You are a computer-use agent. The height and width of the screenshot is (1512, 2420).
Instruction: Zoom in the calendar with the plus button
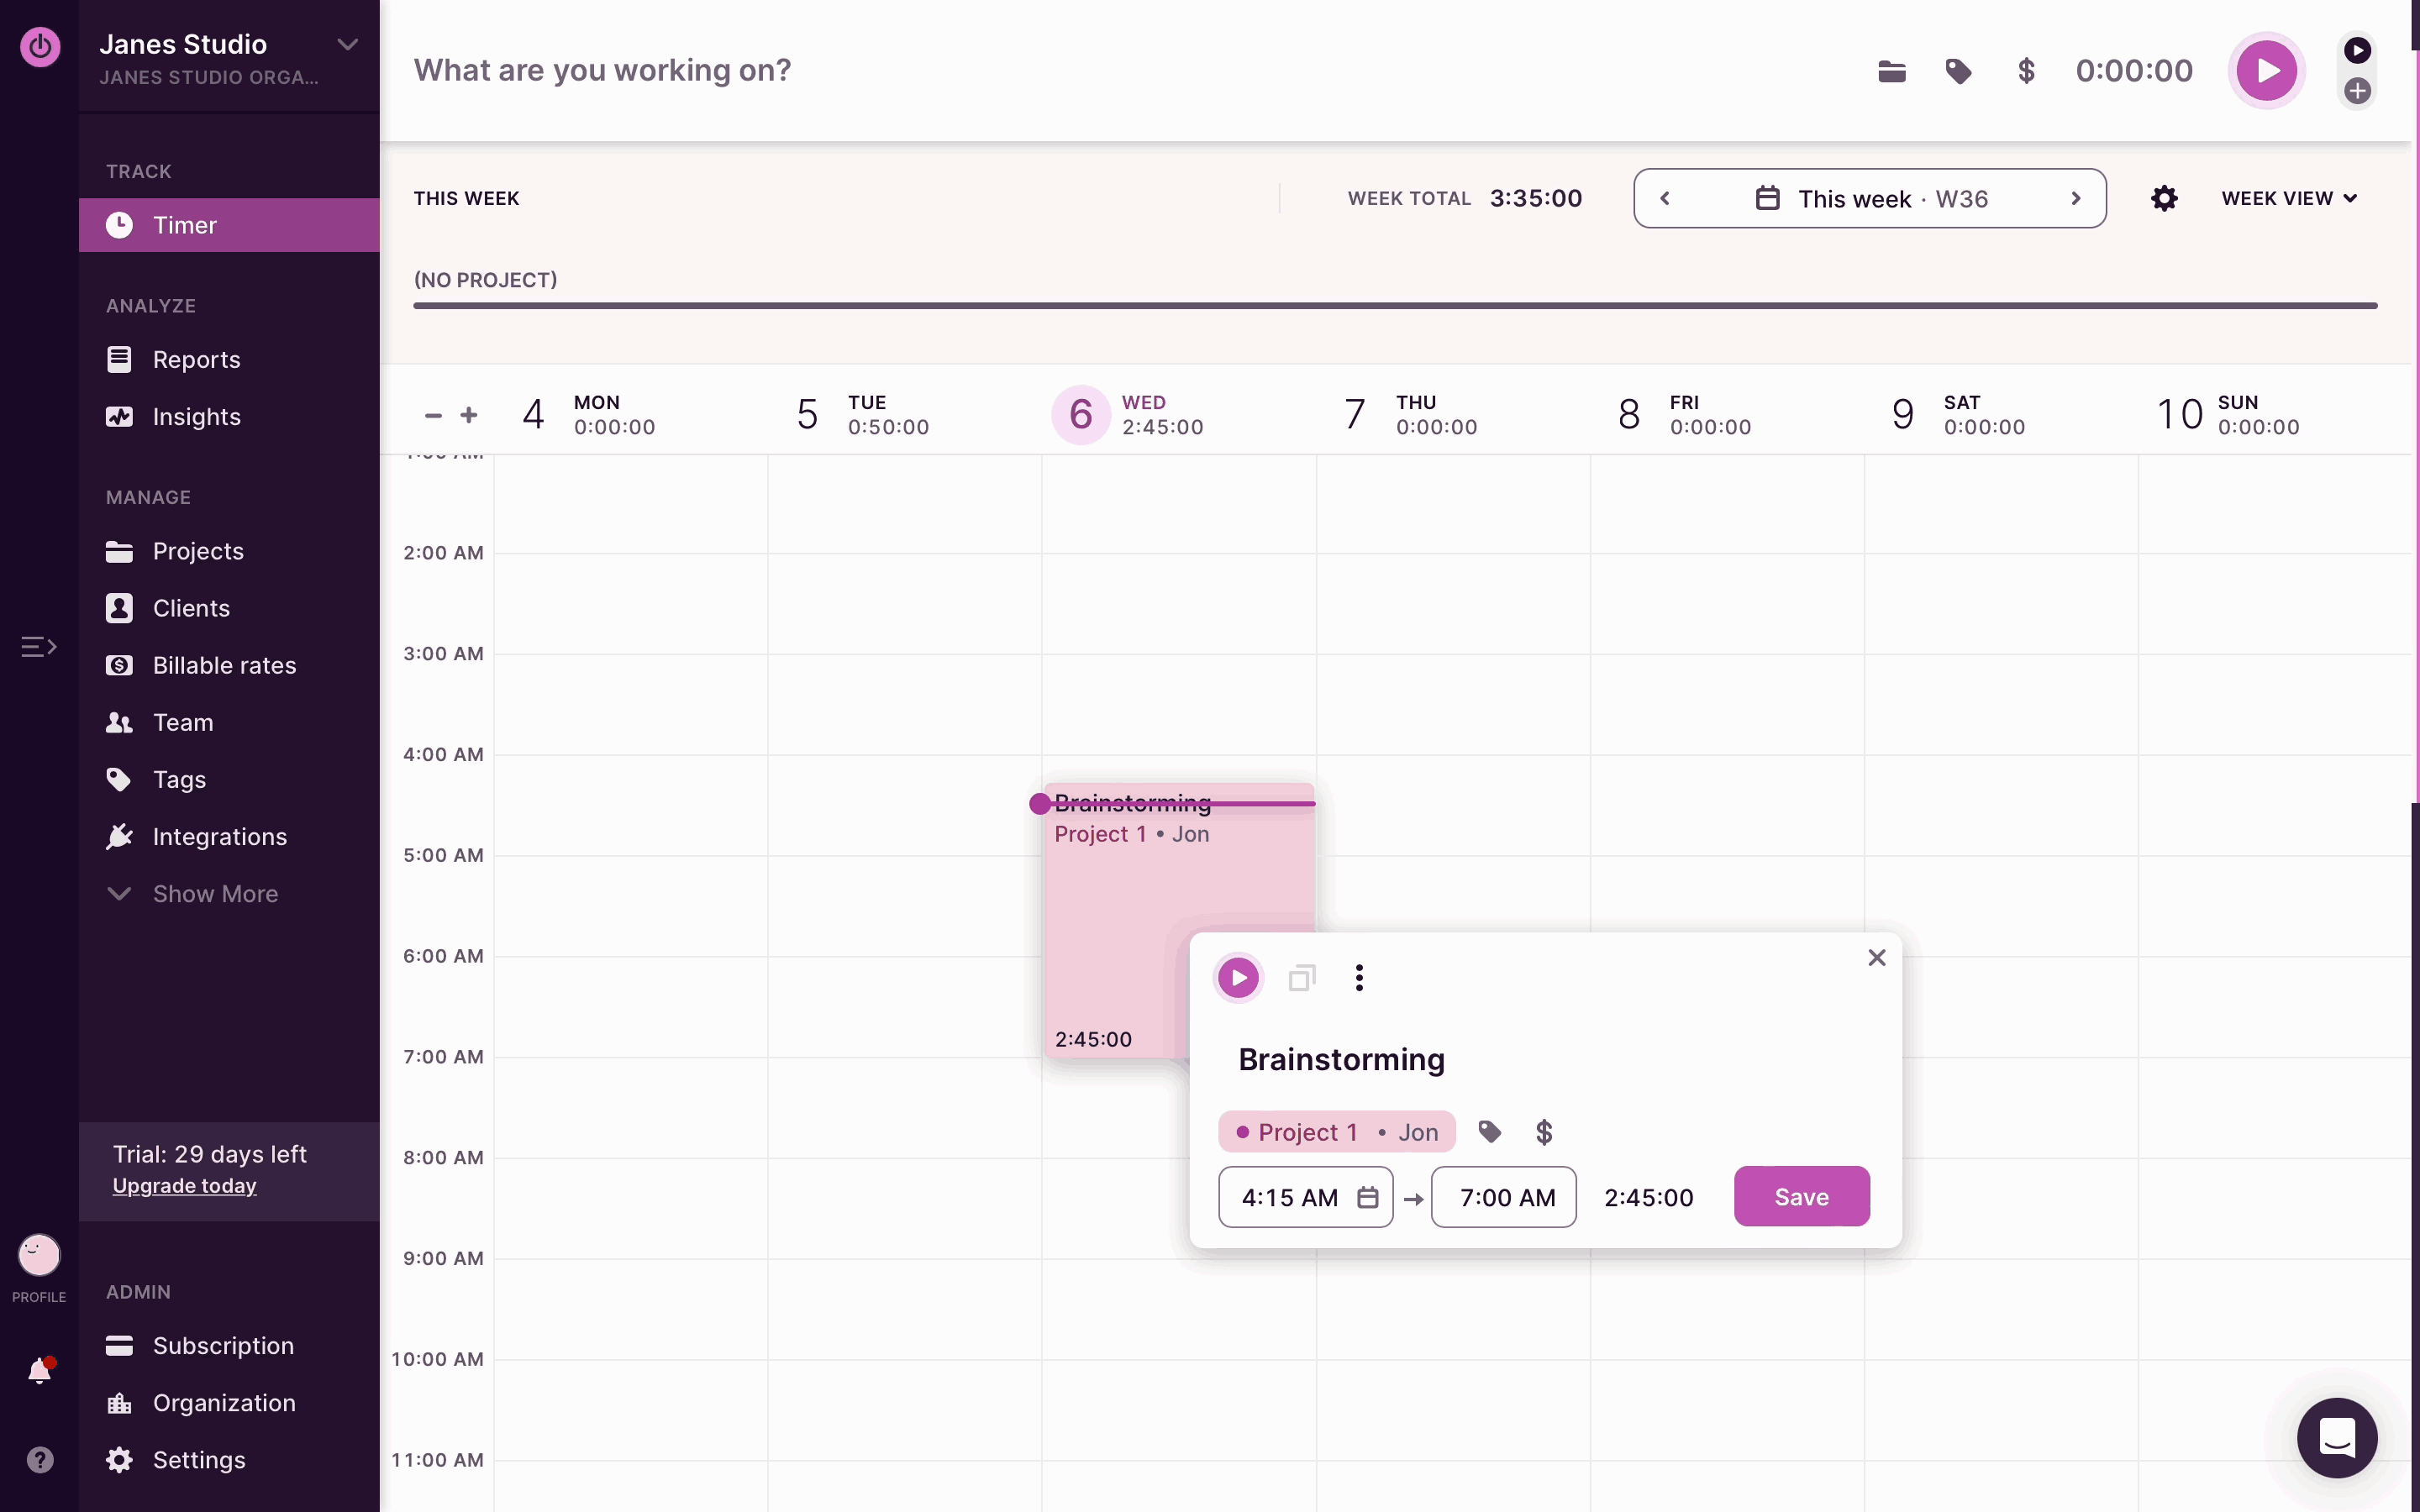pos(469,415)
